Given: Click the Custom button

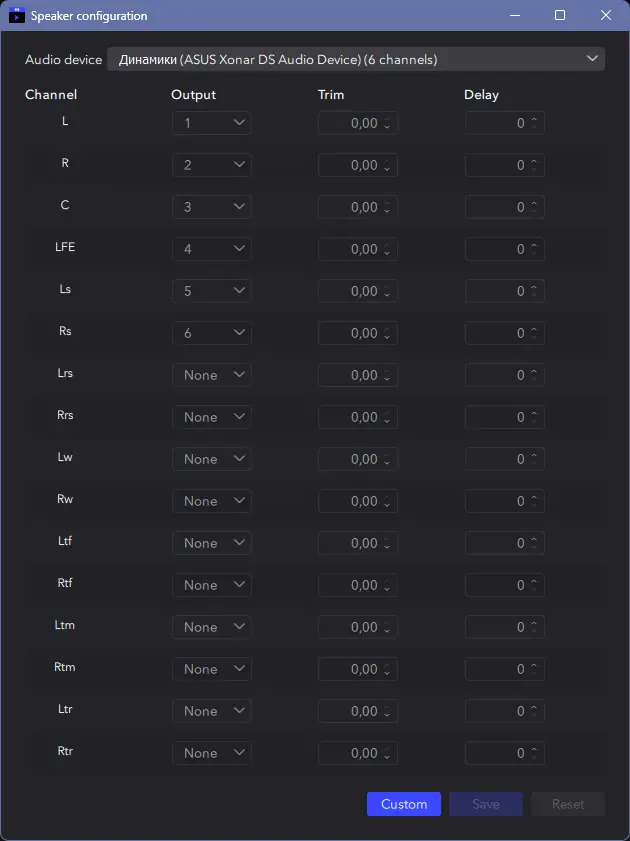Looking at the screenshot, I should click(404, 804).
